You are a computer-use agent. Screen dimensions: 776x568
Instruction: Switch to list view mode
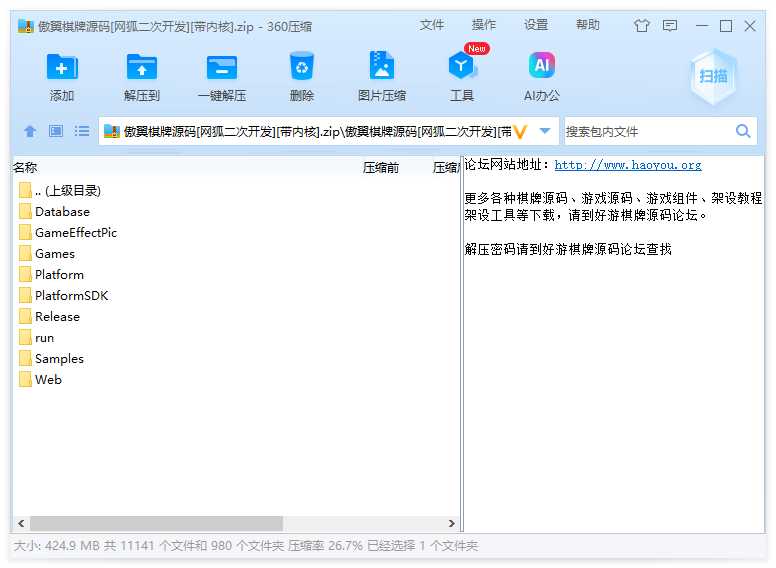coord(82,131)
